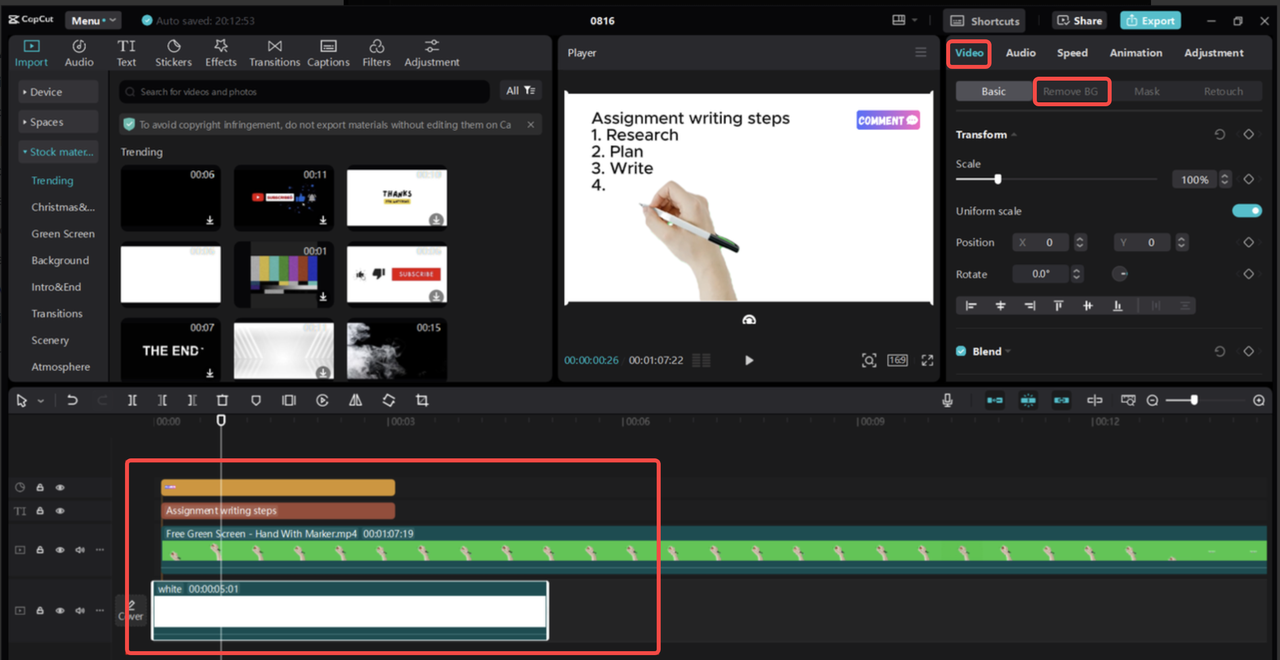
Task: Click the Rotate dial knob
Action: point(1120,274)
